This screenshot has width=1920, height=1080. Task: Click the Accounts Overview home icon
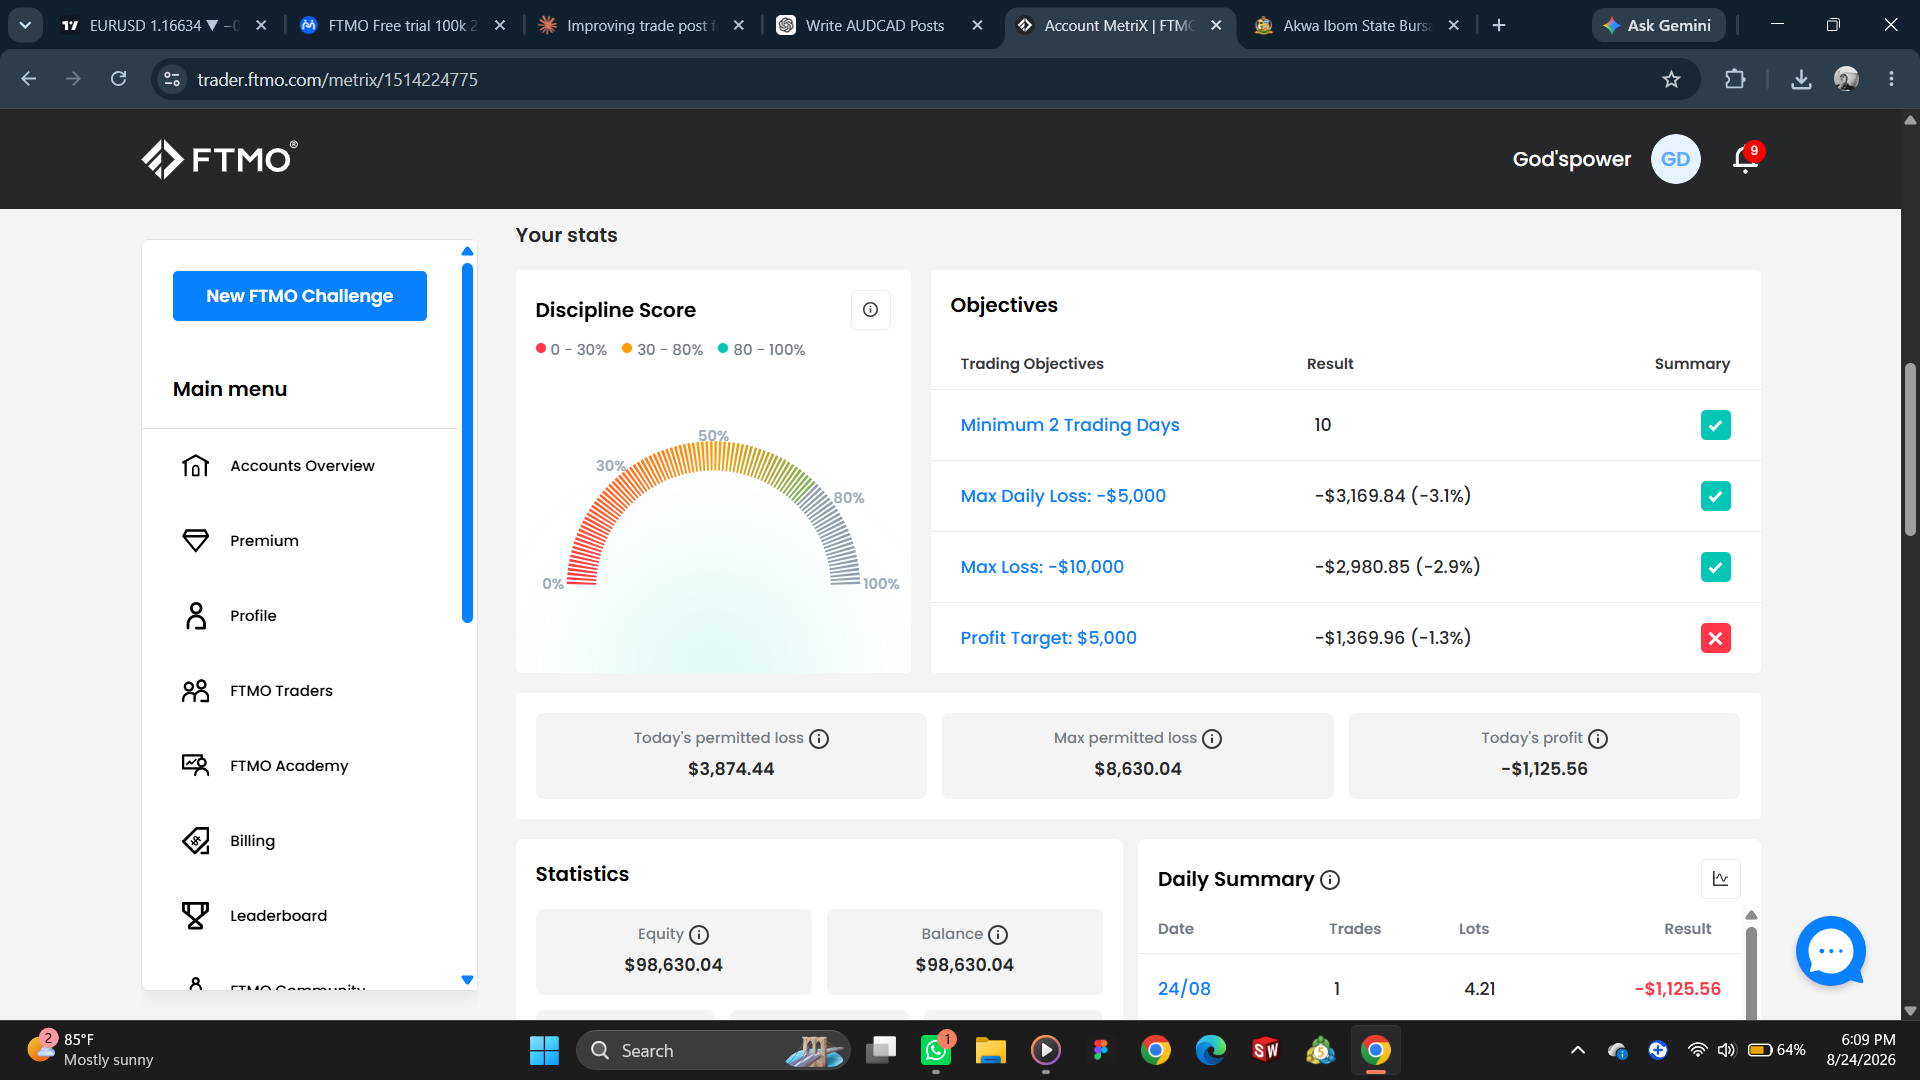tap(195, 466)
